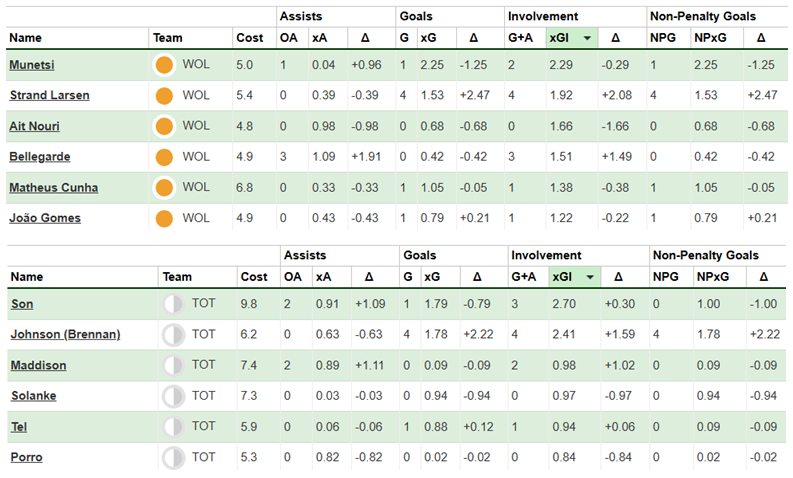793x478 pixels.
Task: Click Tottenham badge beside Johnson (Brennan)
Action: tap(173, 335)
